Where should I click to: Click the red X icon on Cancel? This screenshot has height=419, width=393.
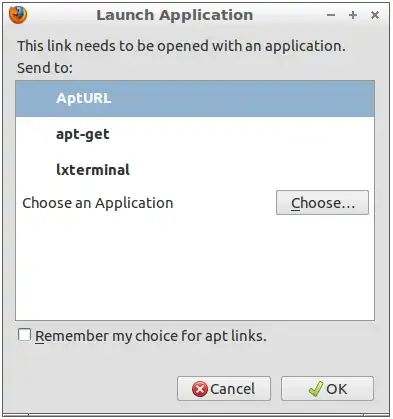click(200, 389)
